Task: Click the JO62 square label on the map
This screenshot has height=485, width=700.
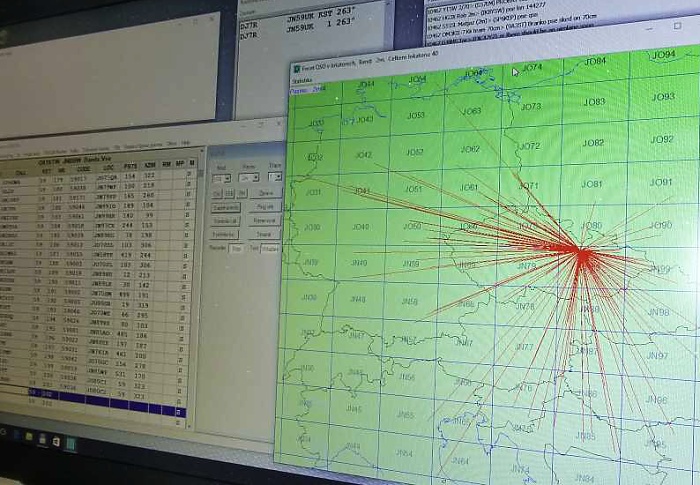Action: [x=470, y=149]
